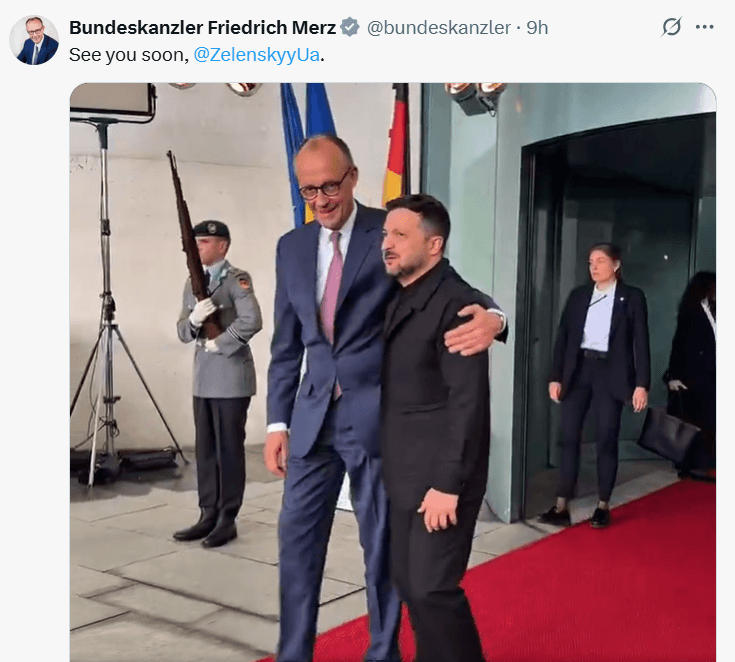This screenshot has width=735, height=662.
Task: Click the German flag in the video
Action: coord(396,143)
